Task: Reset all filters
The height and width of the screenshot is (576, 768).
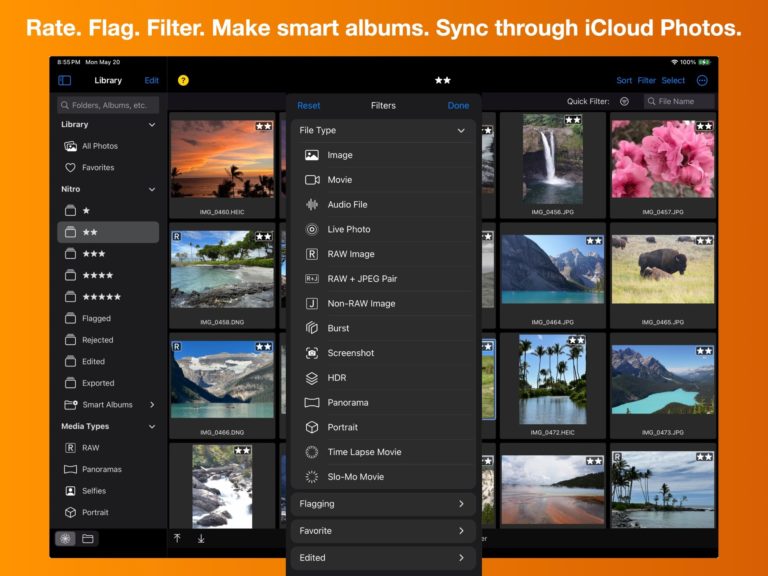Action: [309, 106]
